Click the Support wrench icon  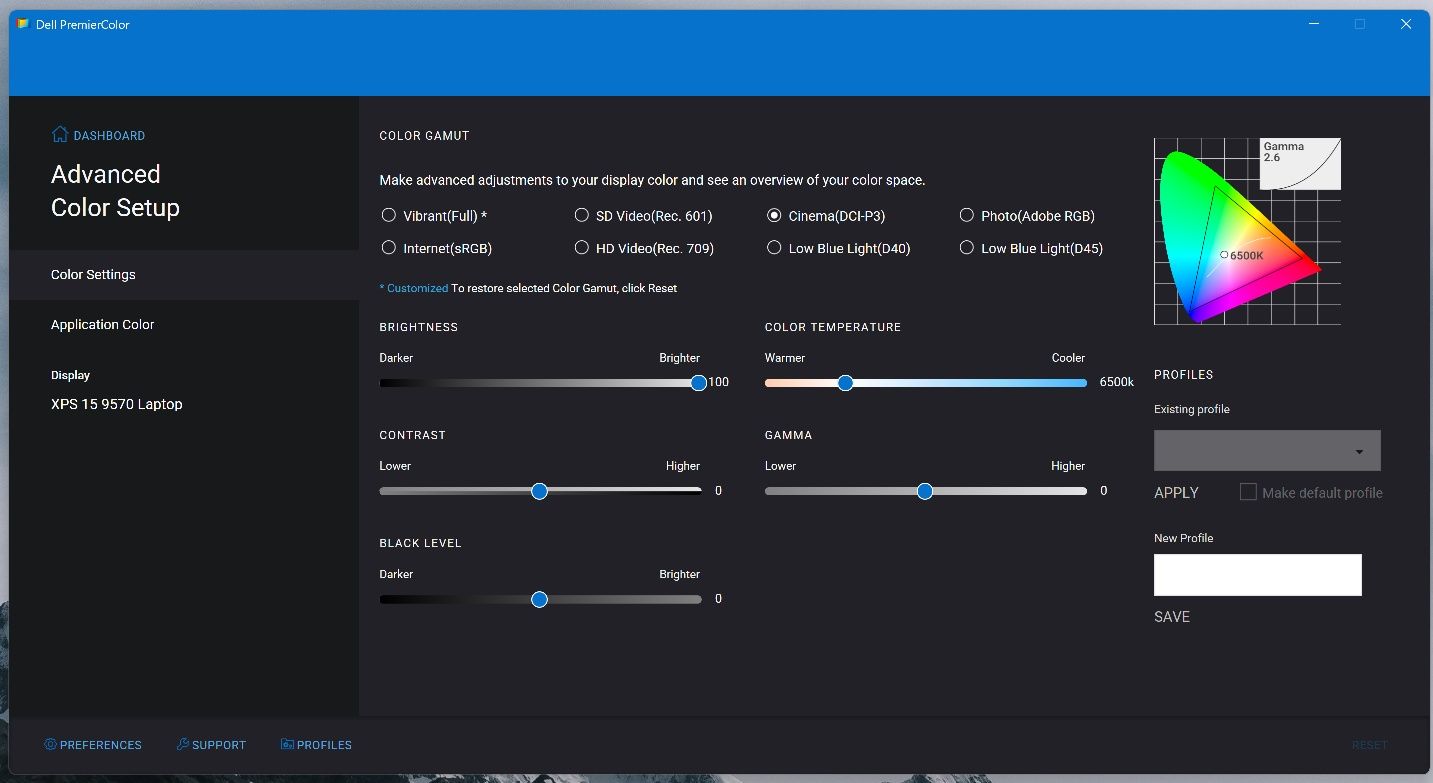click(x=183, y=745)
